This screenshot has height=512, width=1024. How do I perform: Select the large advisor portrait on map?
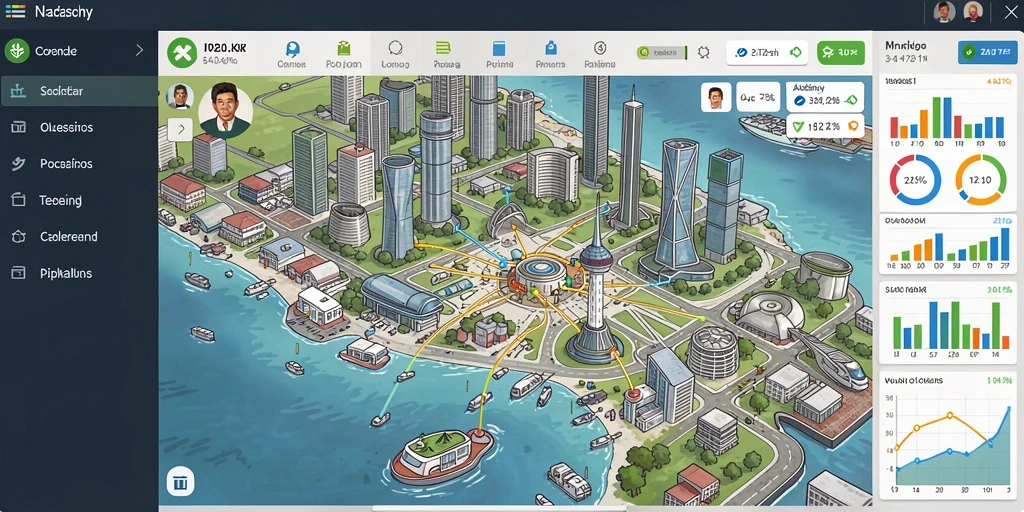(225, 110)
